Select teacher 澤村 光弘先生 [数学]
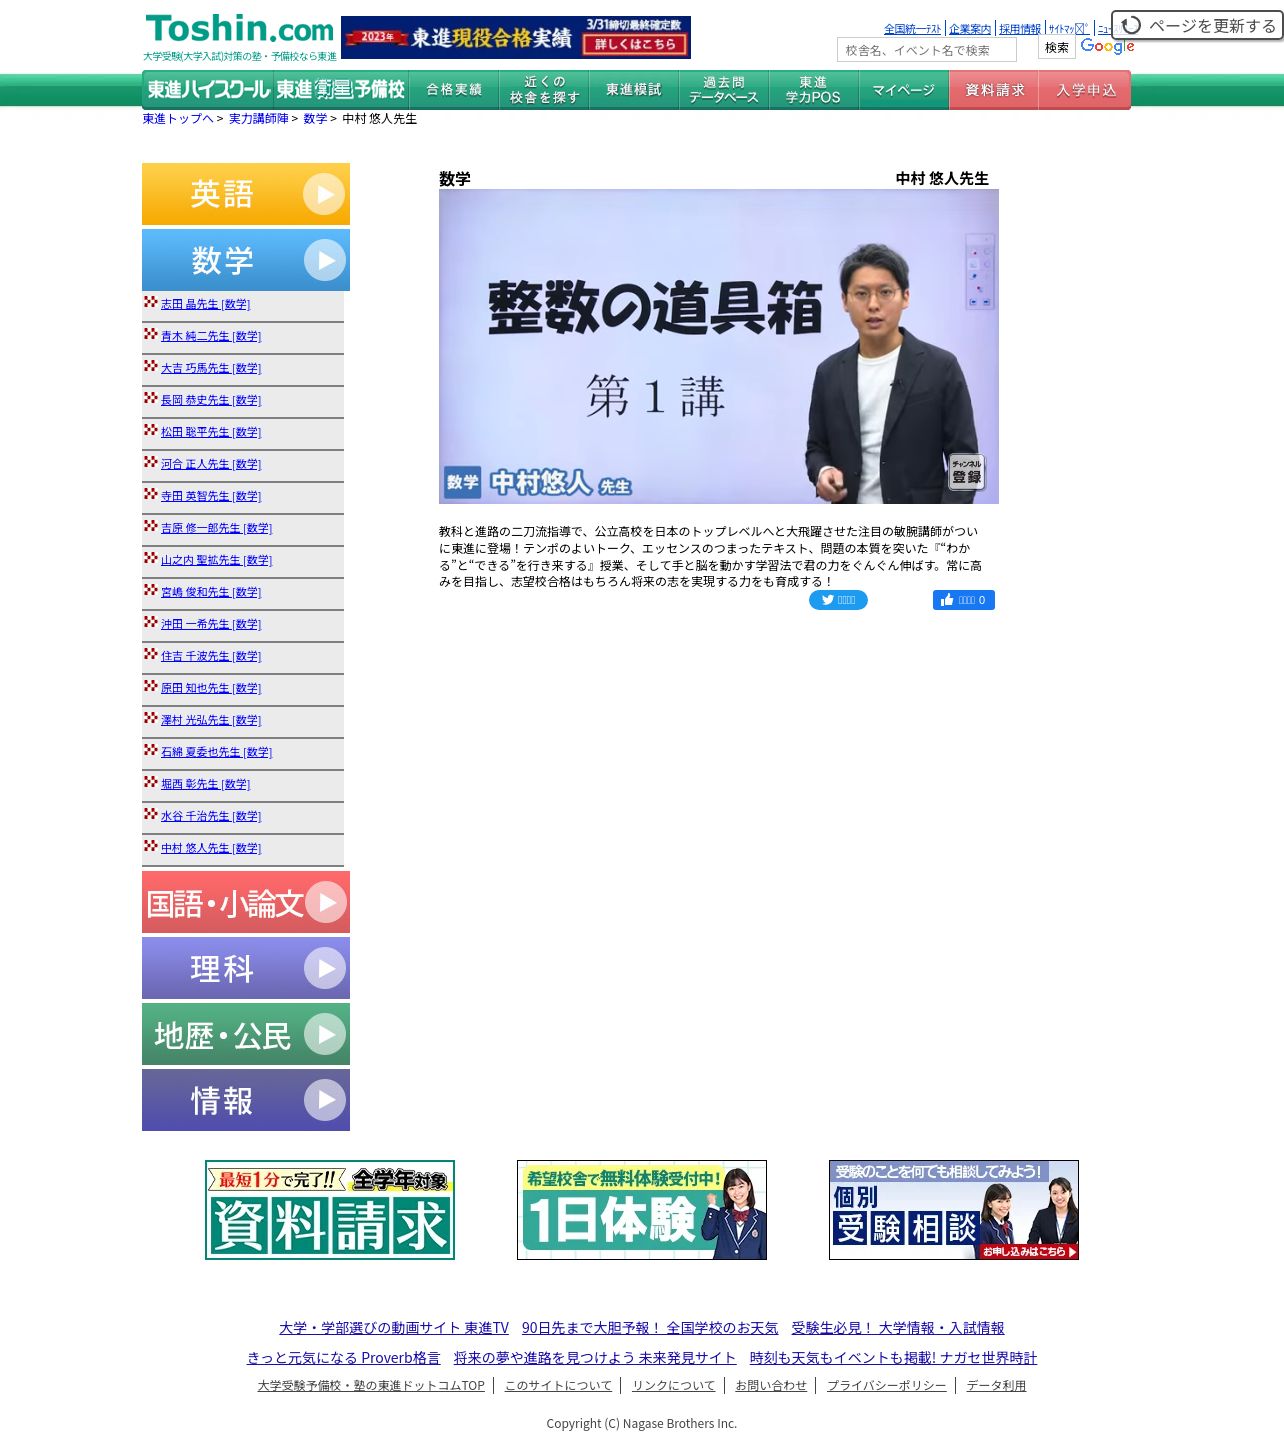This screenshot has height=1432, width=1284. [211, 720]
